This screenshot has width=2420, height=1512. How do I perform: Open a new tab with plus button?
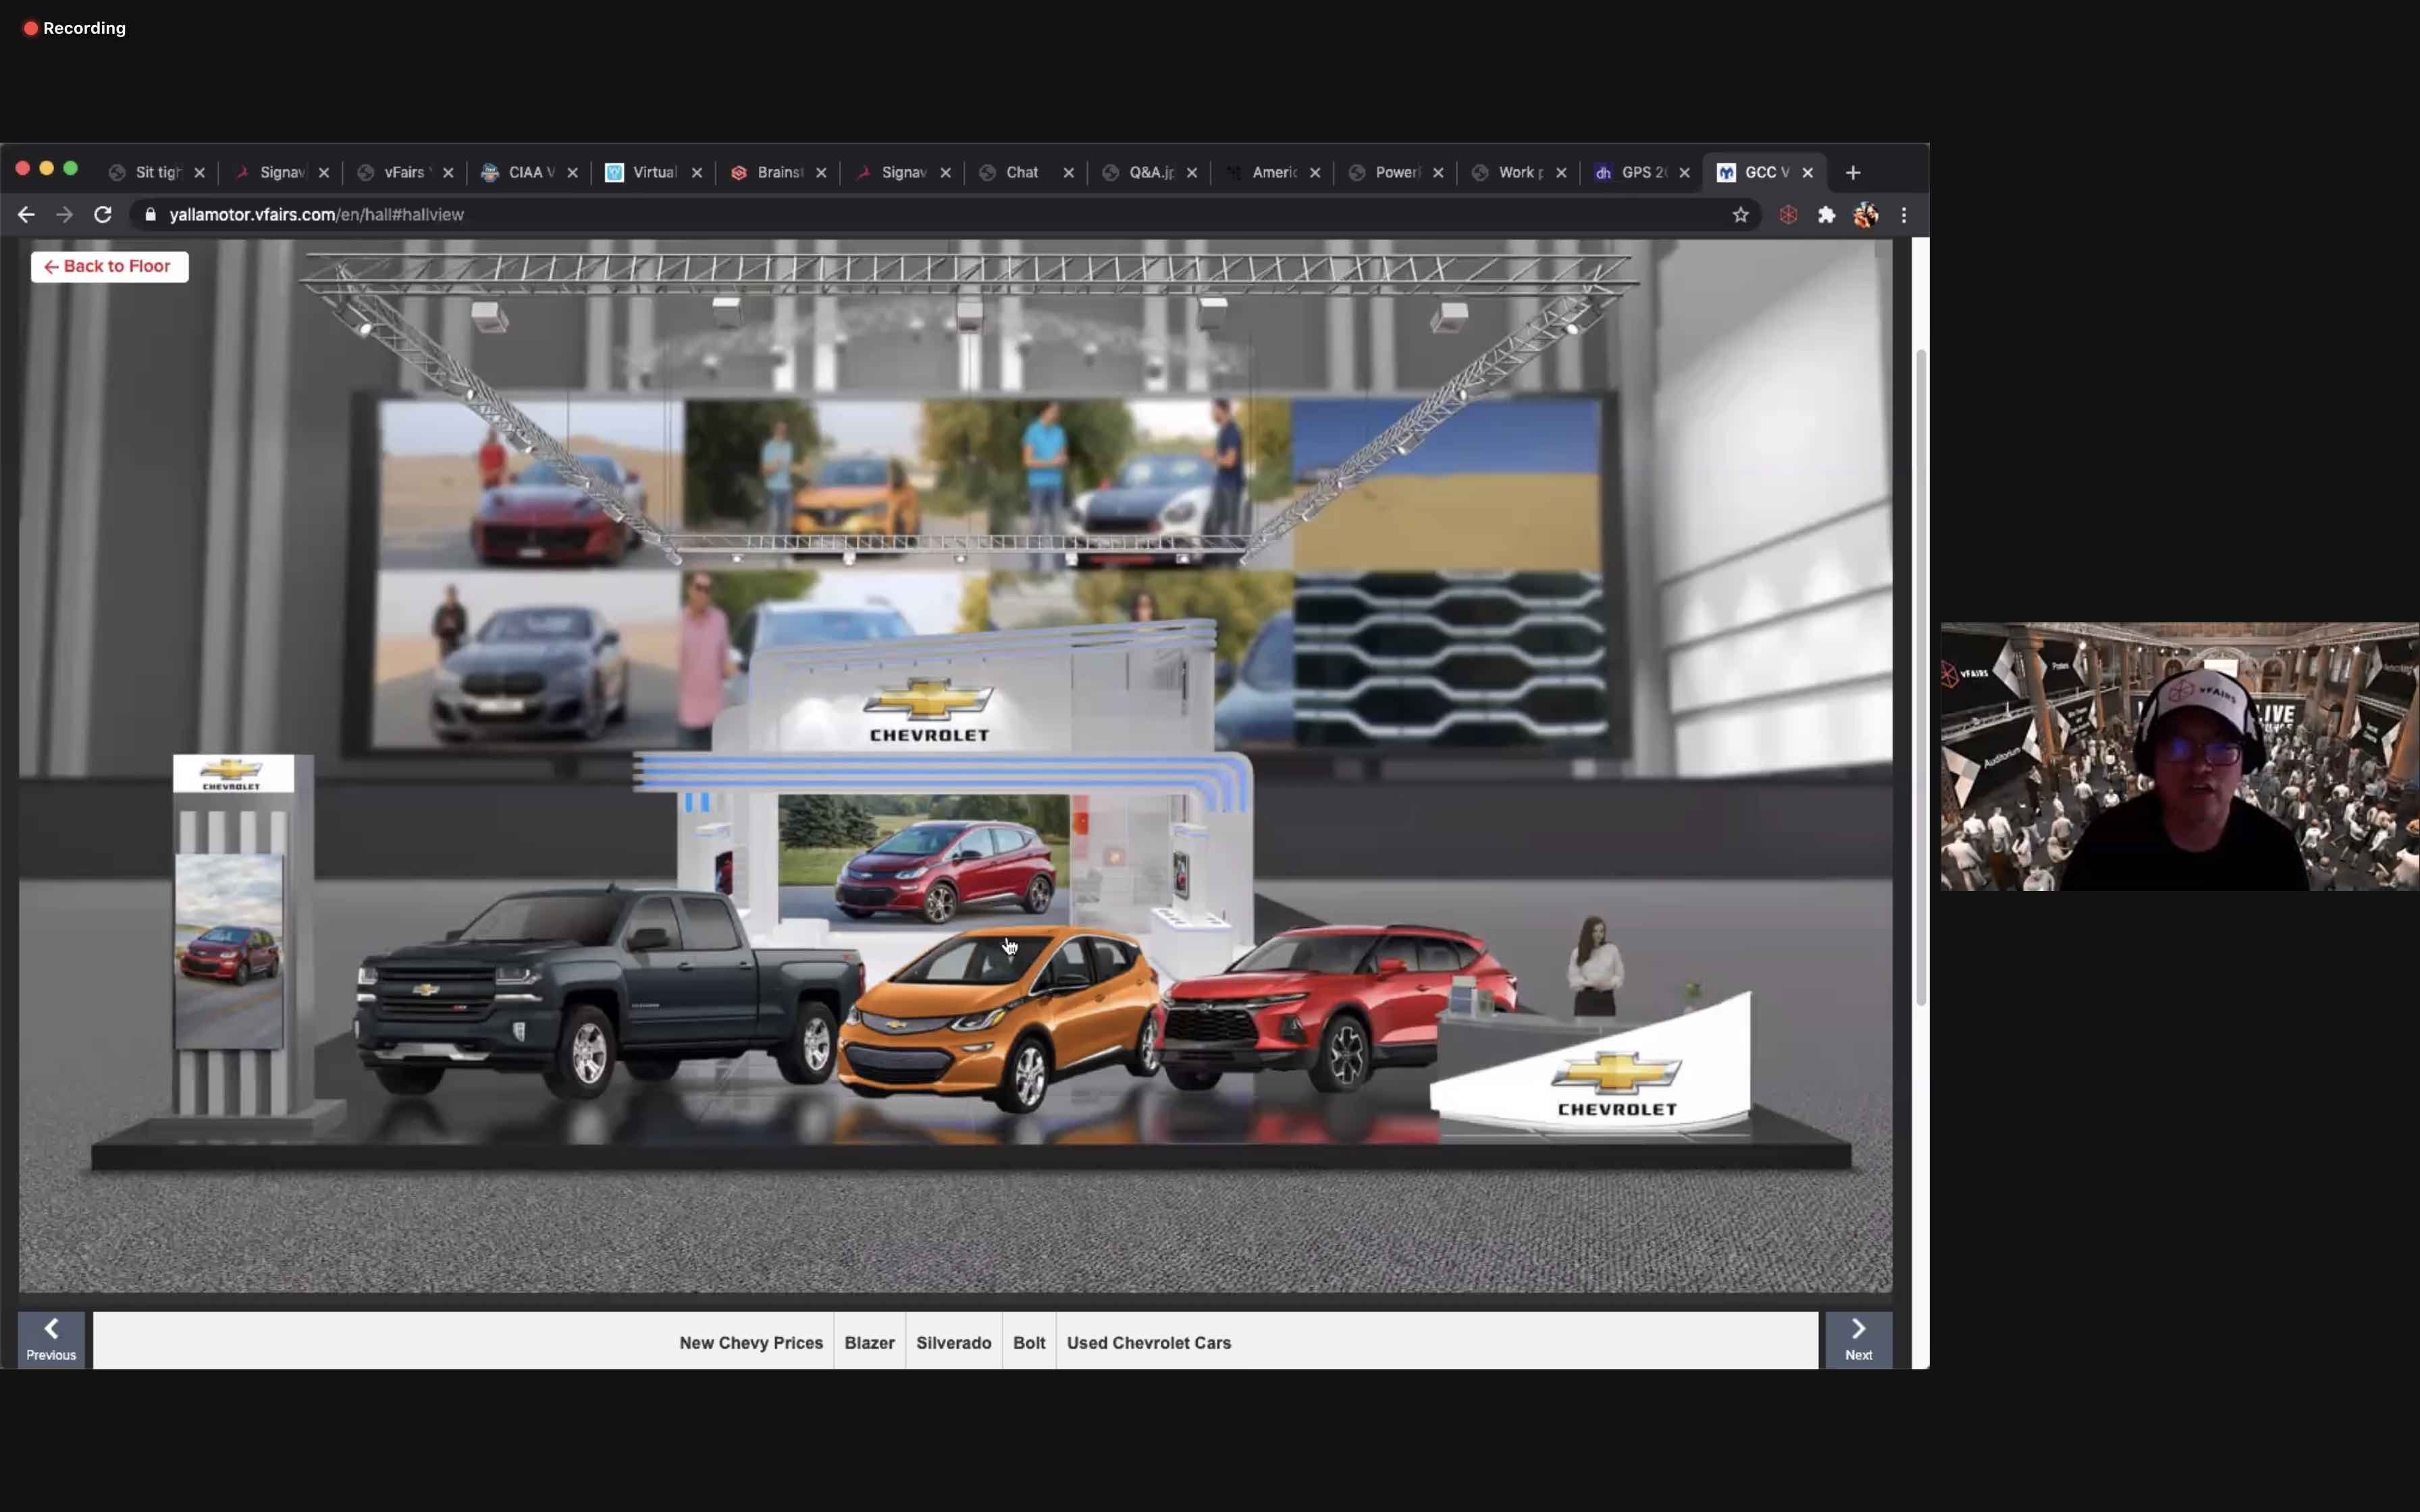(1853, 173)
